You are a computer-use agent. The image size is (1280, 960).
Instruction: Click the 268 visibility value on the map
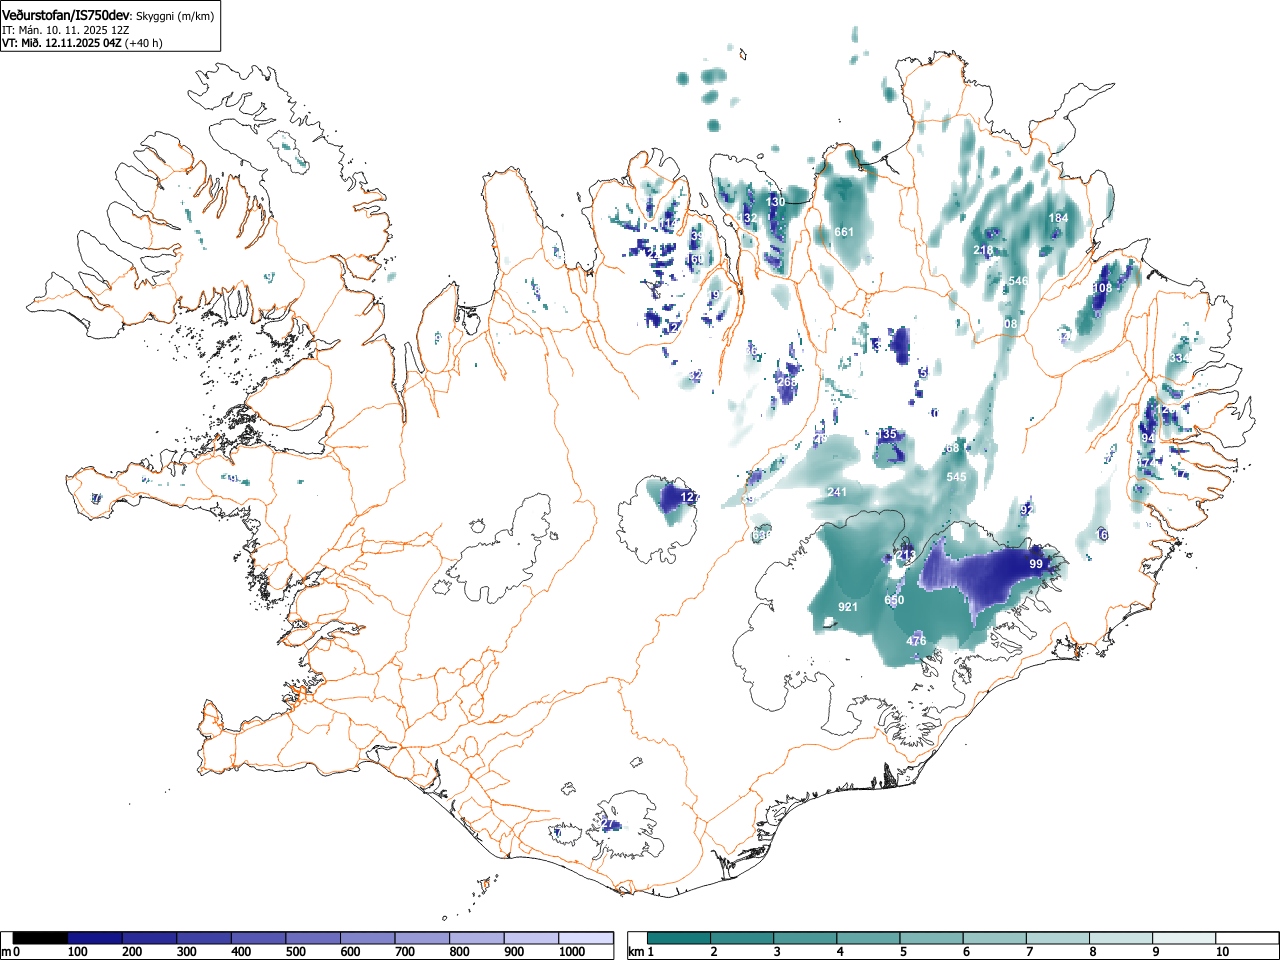click(788, 382)
